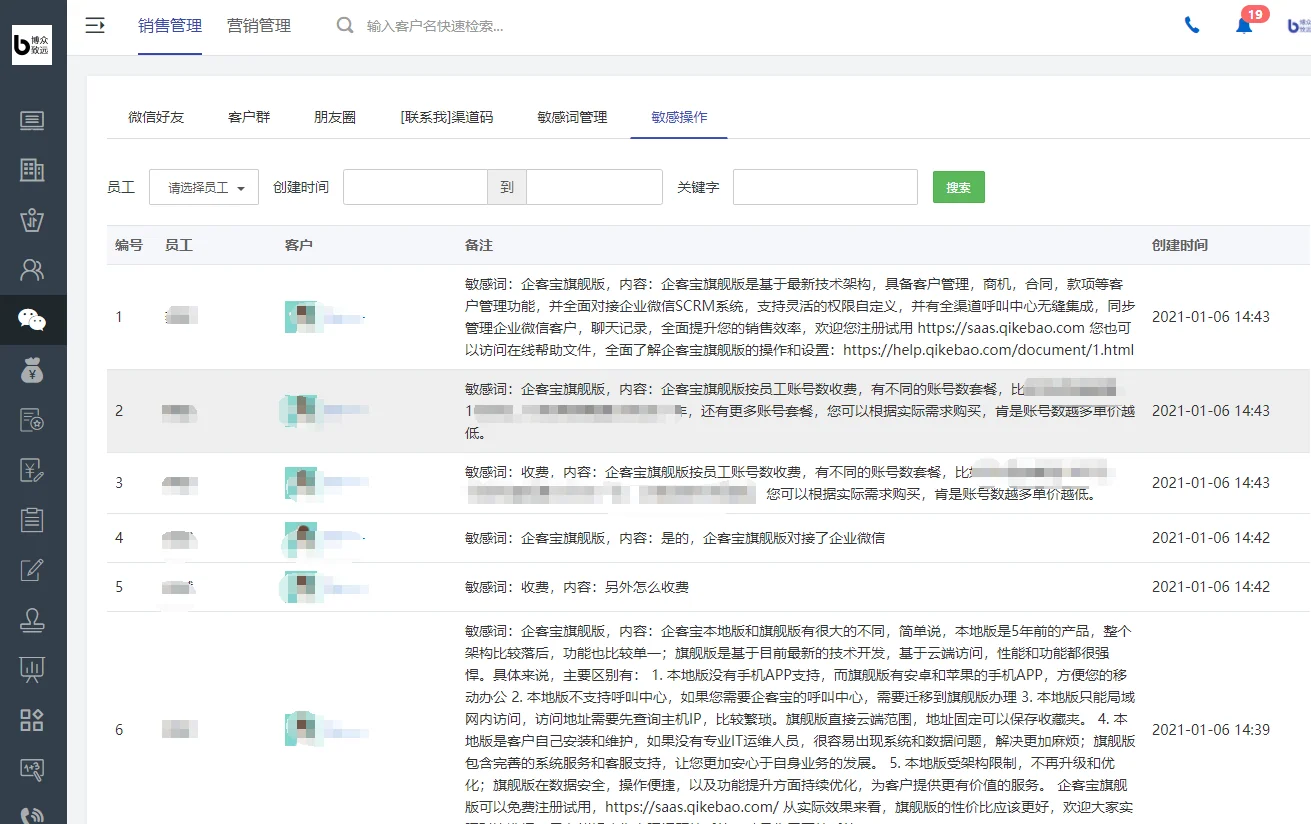Viewport: 1311px width, 824px height.
Task: Open the money bag sidebar icon
Action: point(32,370)
